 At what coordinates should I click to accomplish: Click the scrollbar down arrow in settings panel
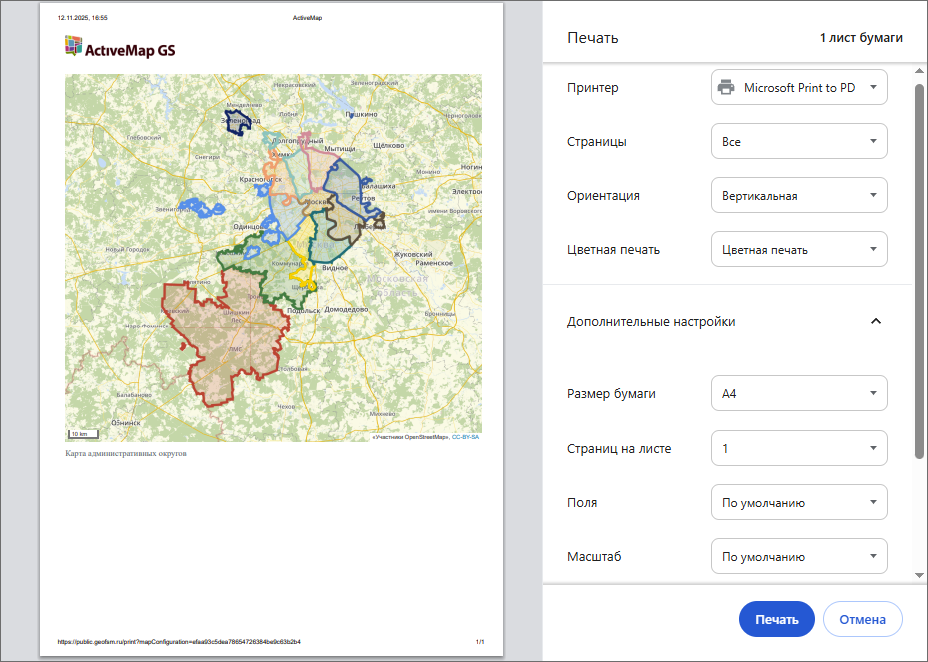click(919, 576)
